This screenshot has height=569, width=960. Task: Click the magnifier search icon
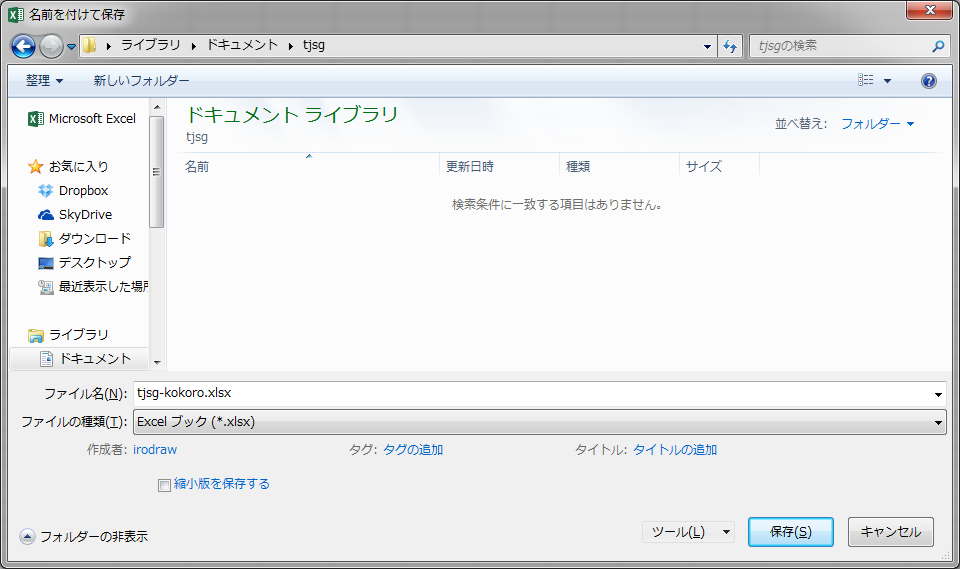pyautogui.click(x=938, y=46)
